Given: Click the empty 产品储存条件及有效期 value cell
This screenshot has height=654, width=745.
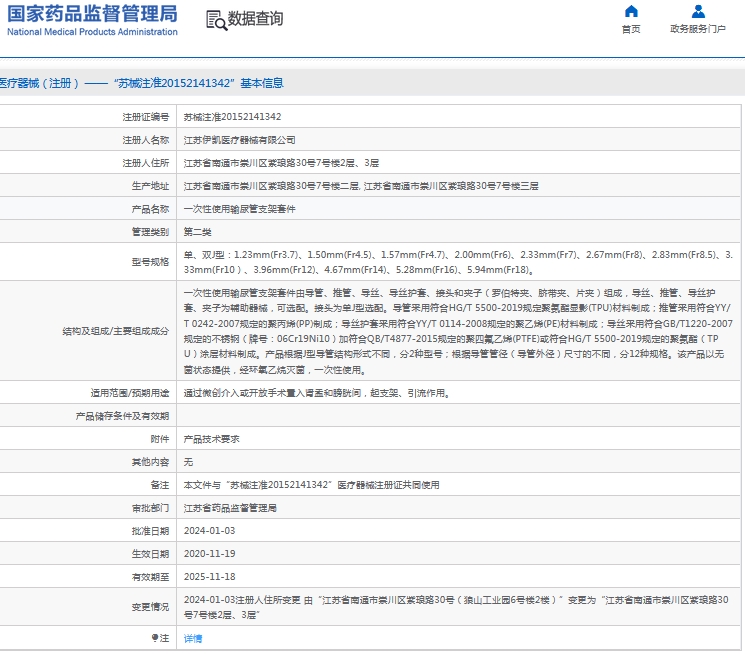Looking at the screenshot, I should 458,416.
